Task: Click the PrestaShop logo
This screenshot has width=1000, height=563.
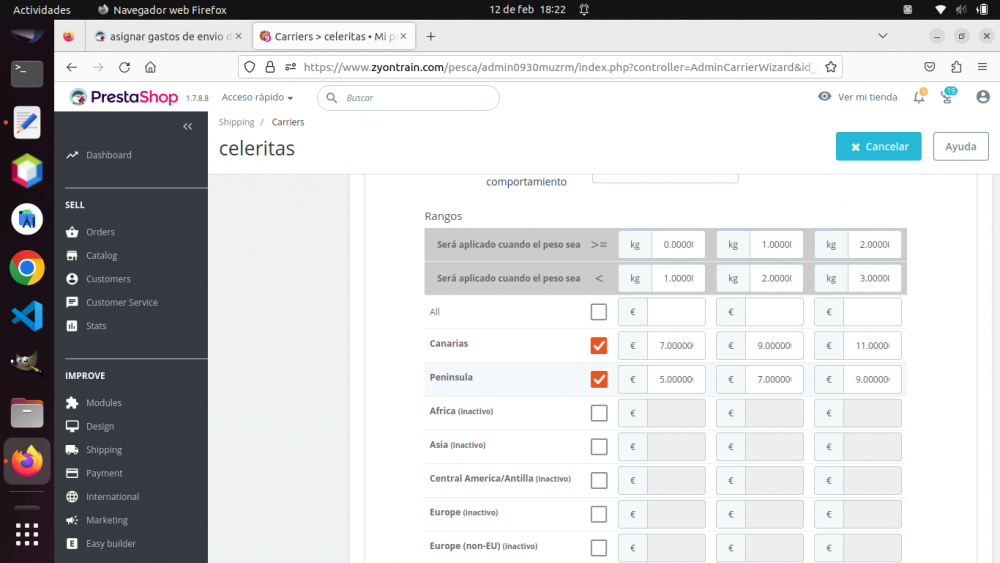Action: (x=124, y=97)
